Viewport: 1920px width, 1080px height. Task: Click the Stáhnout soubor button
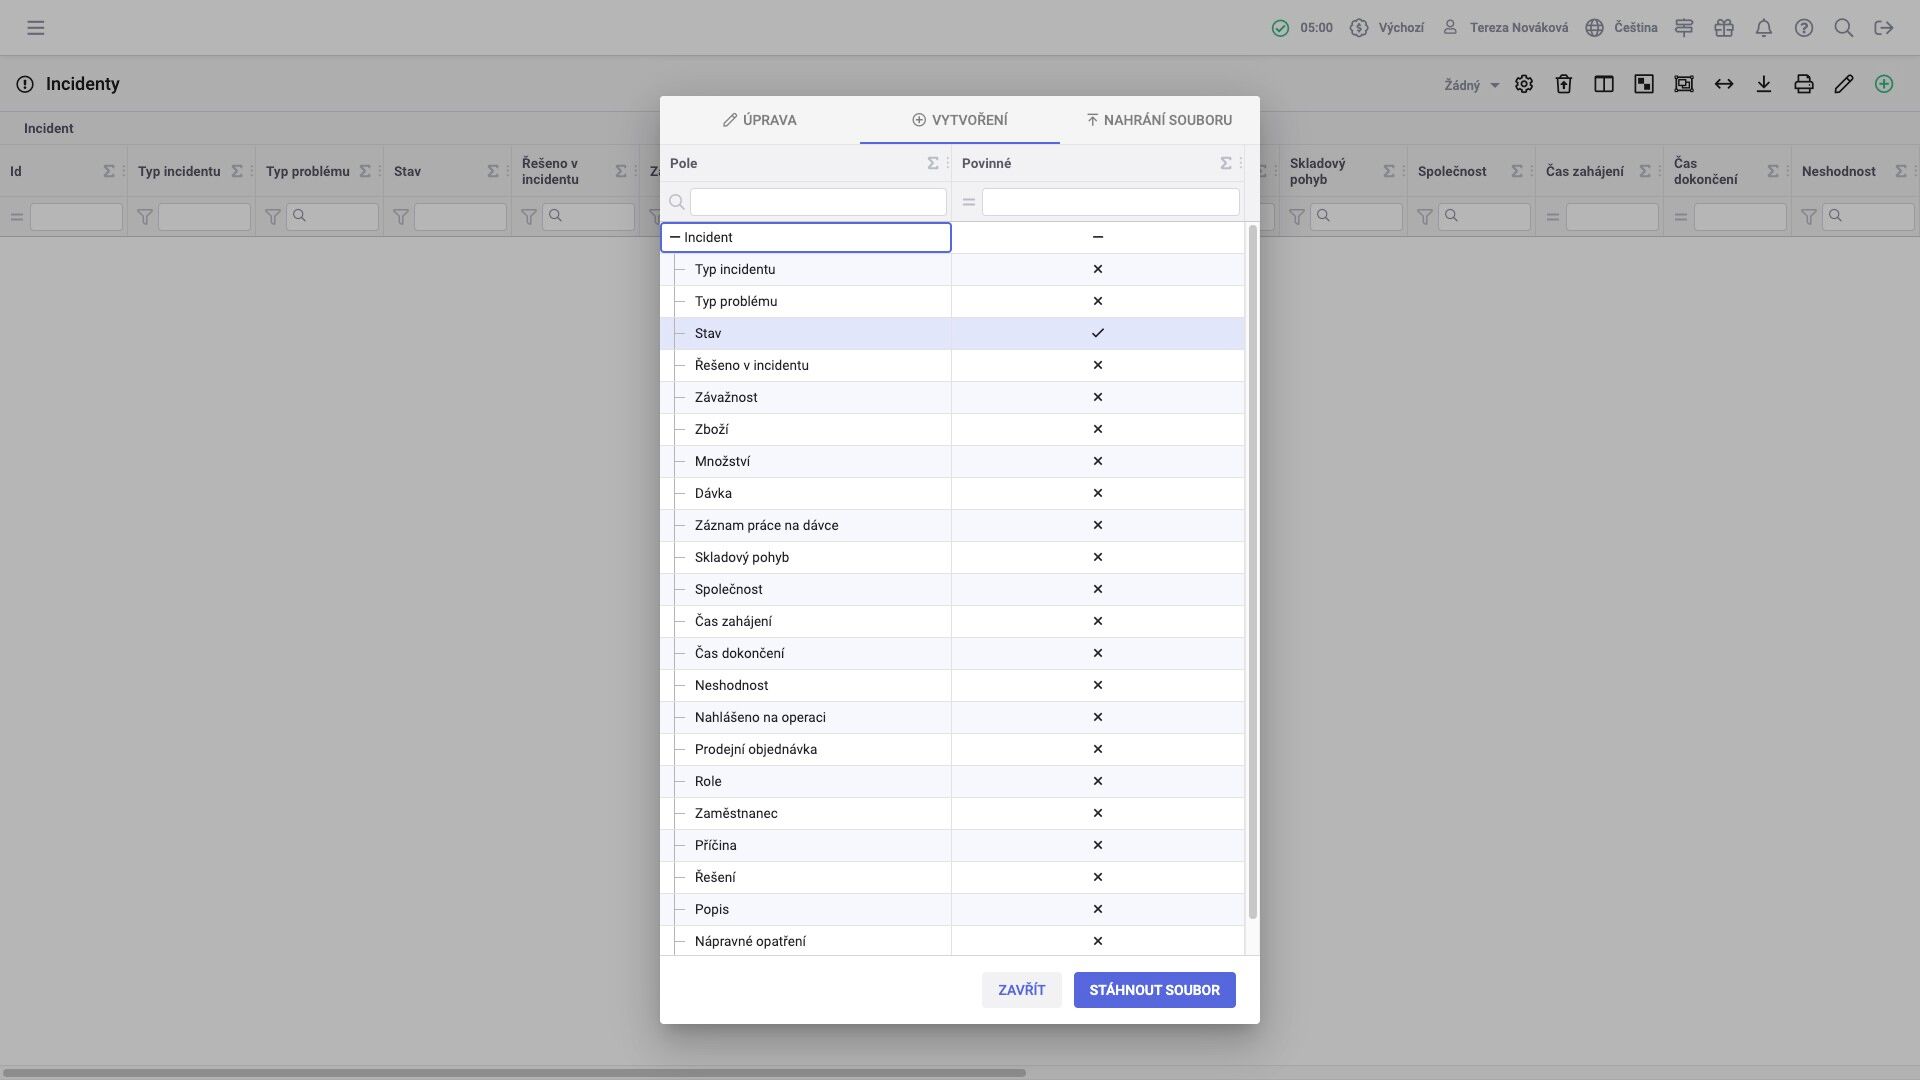click(1154, 990)
